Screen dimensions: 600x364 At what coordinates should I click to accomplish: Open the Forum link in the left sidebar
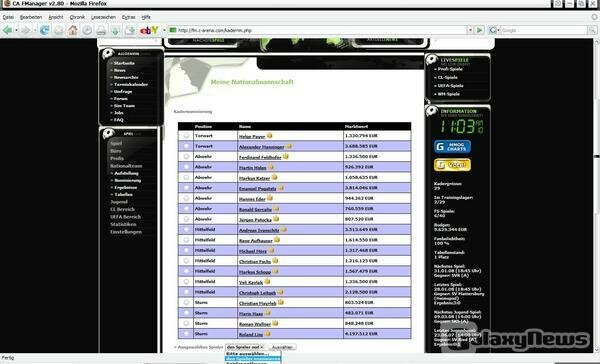click(x=121, y=99)
